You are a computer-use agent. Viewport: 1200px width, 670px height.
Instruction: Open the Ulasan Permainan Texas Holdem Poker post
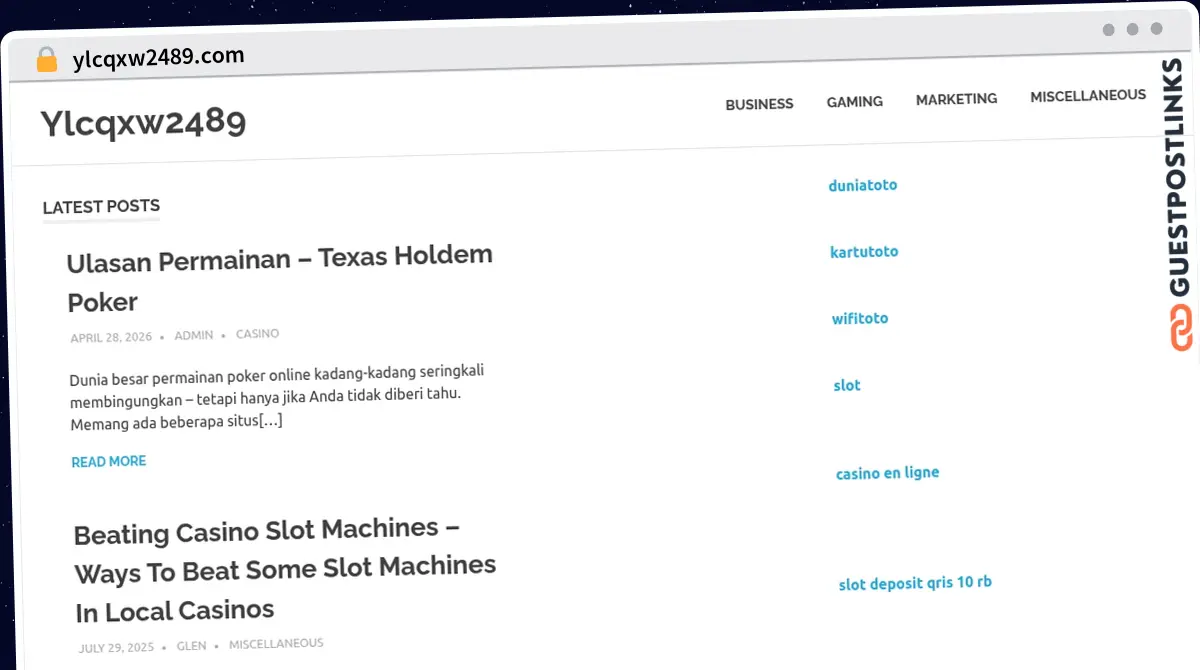[x=280, y=278]
